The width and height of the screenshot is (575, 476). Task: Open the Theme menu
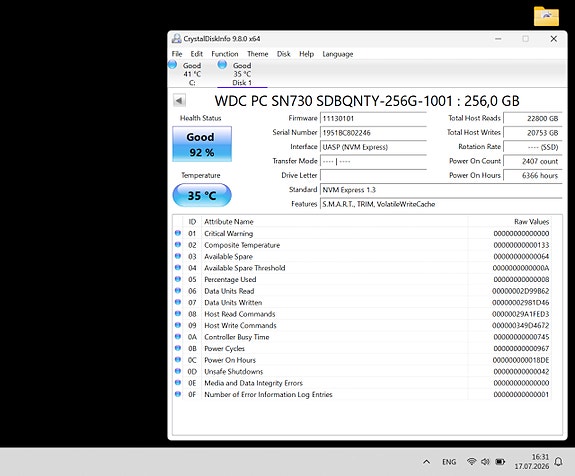(257, 54)
